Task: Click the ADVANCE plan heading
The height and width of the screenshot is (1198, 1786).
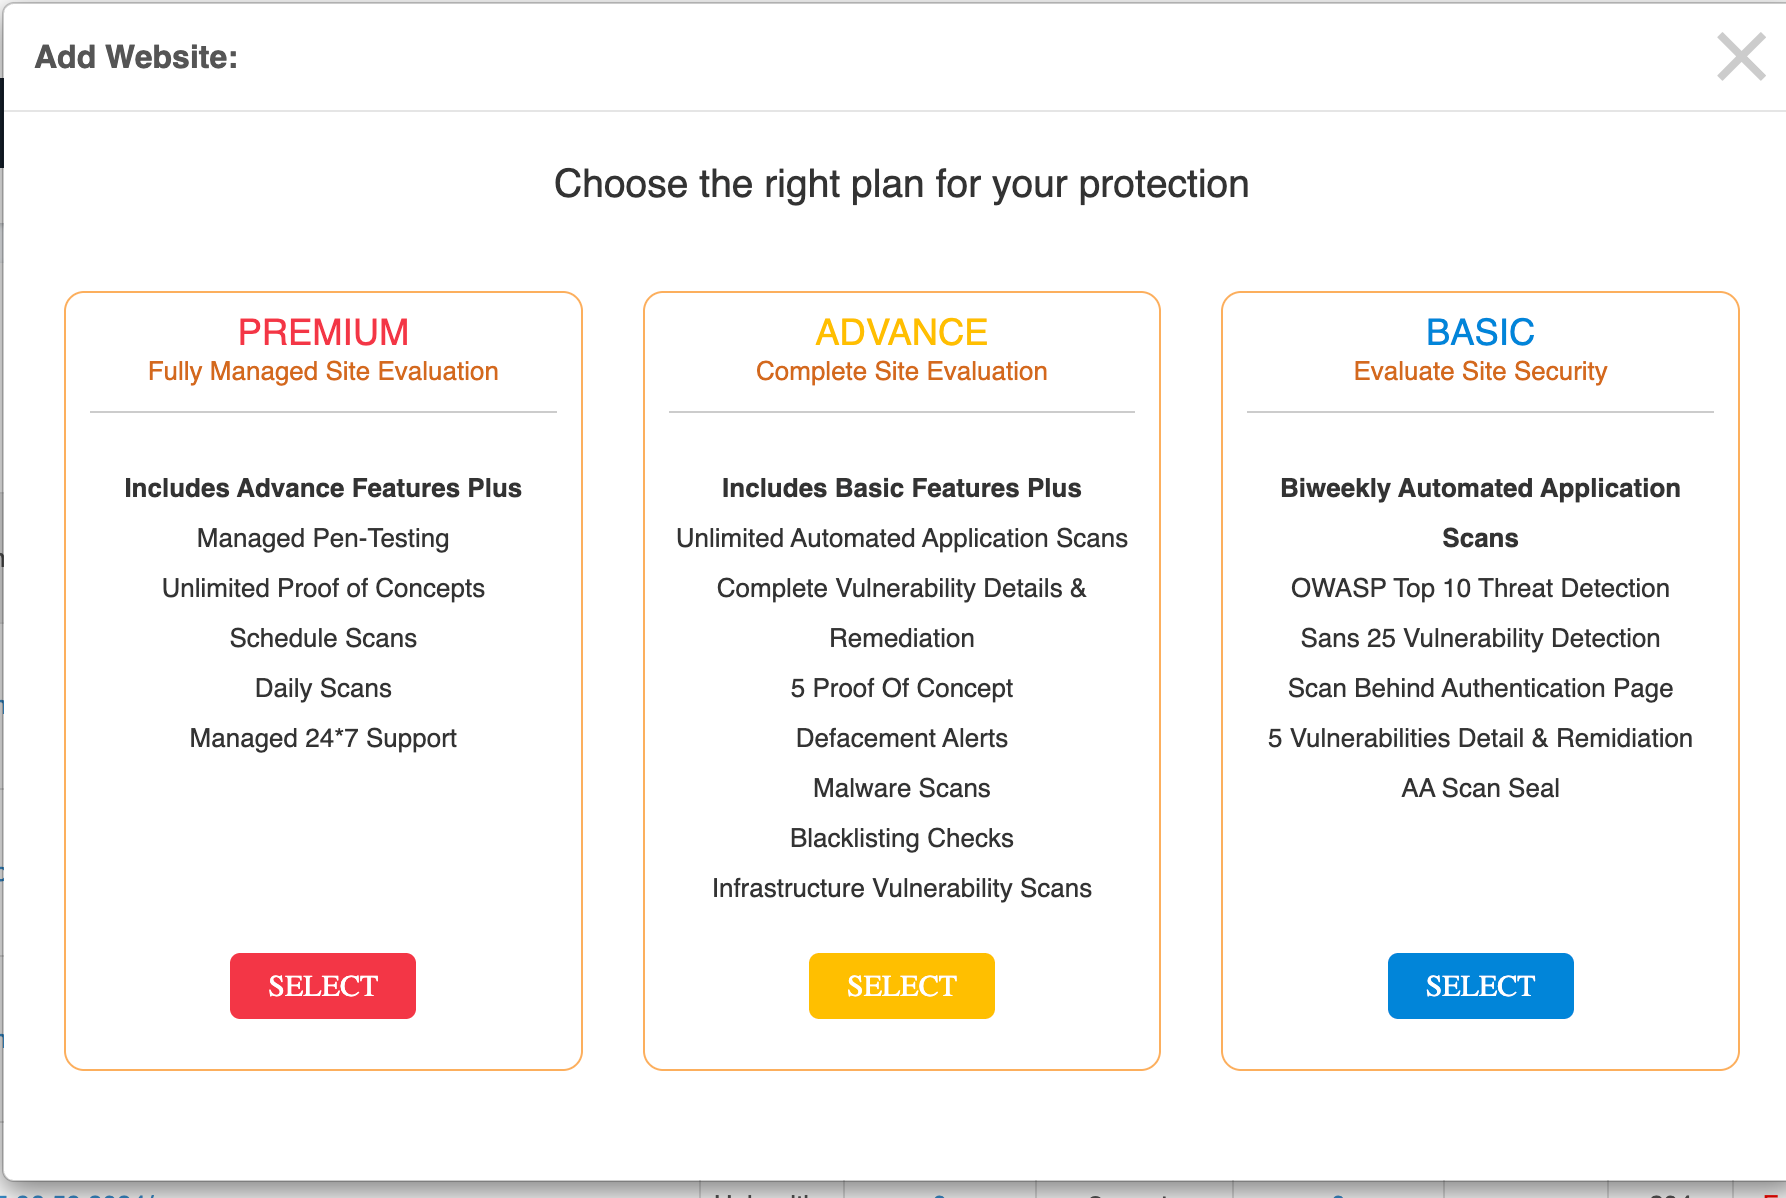Action: coord(901,332)
